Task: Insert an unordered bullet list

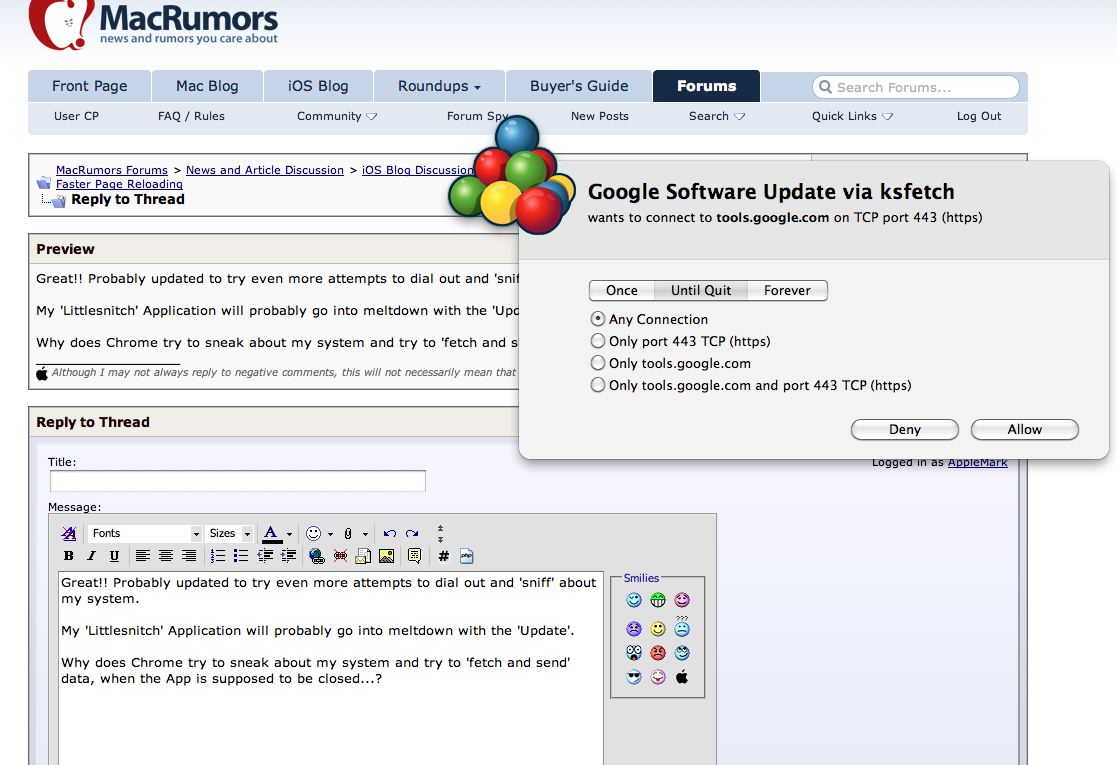Action: [x=241, y=556]
